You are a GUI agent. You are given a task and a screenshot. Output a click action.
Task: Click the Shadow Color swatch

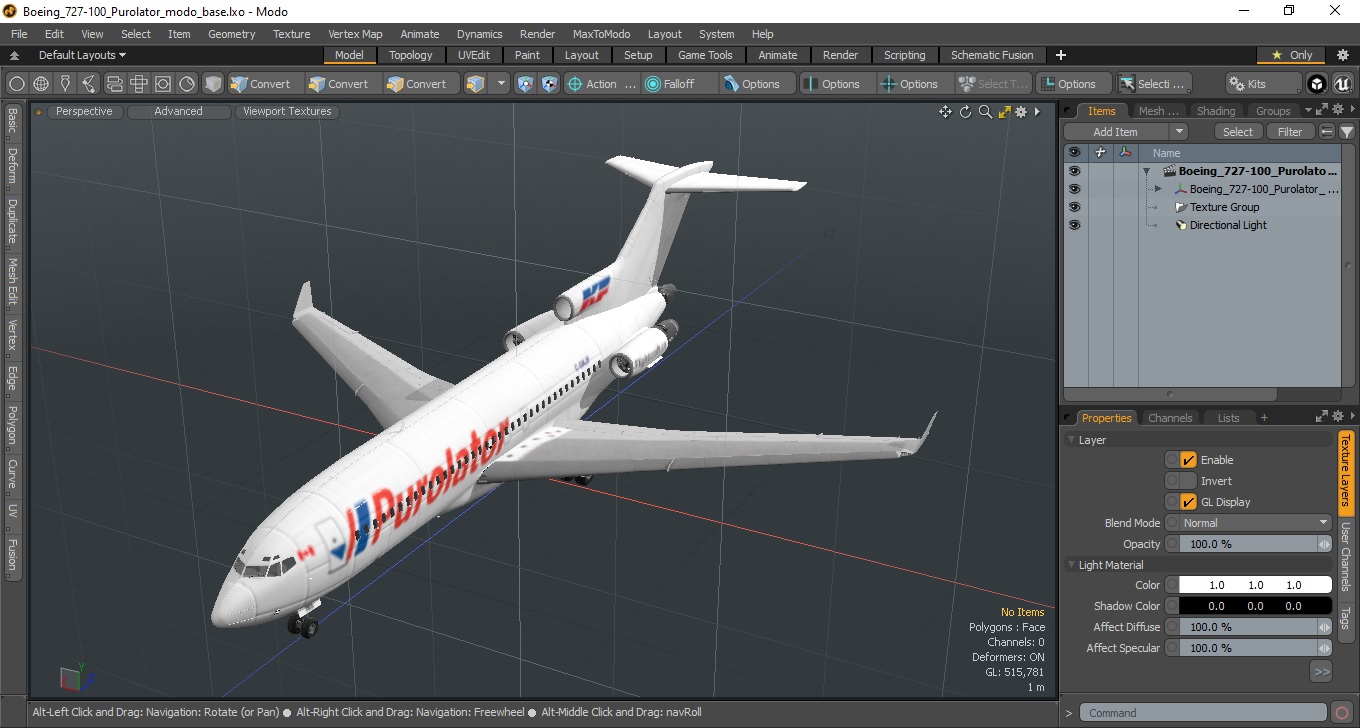(1256, 606)
